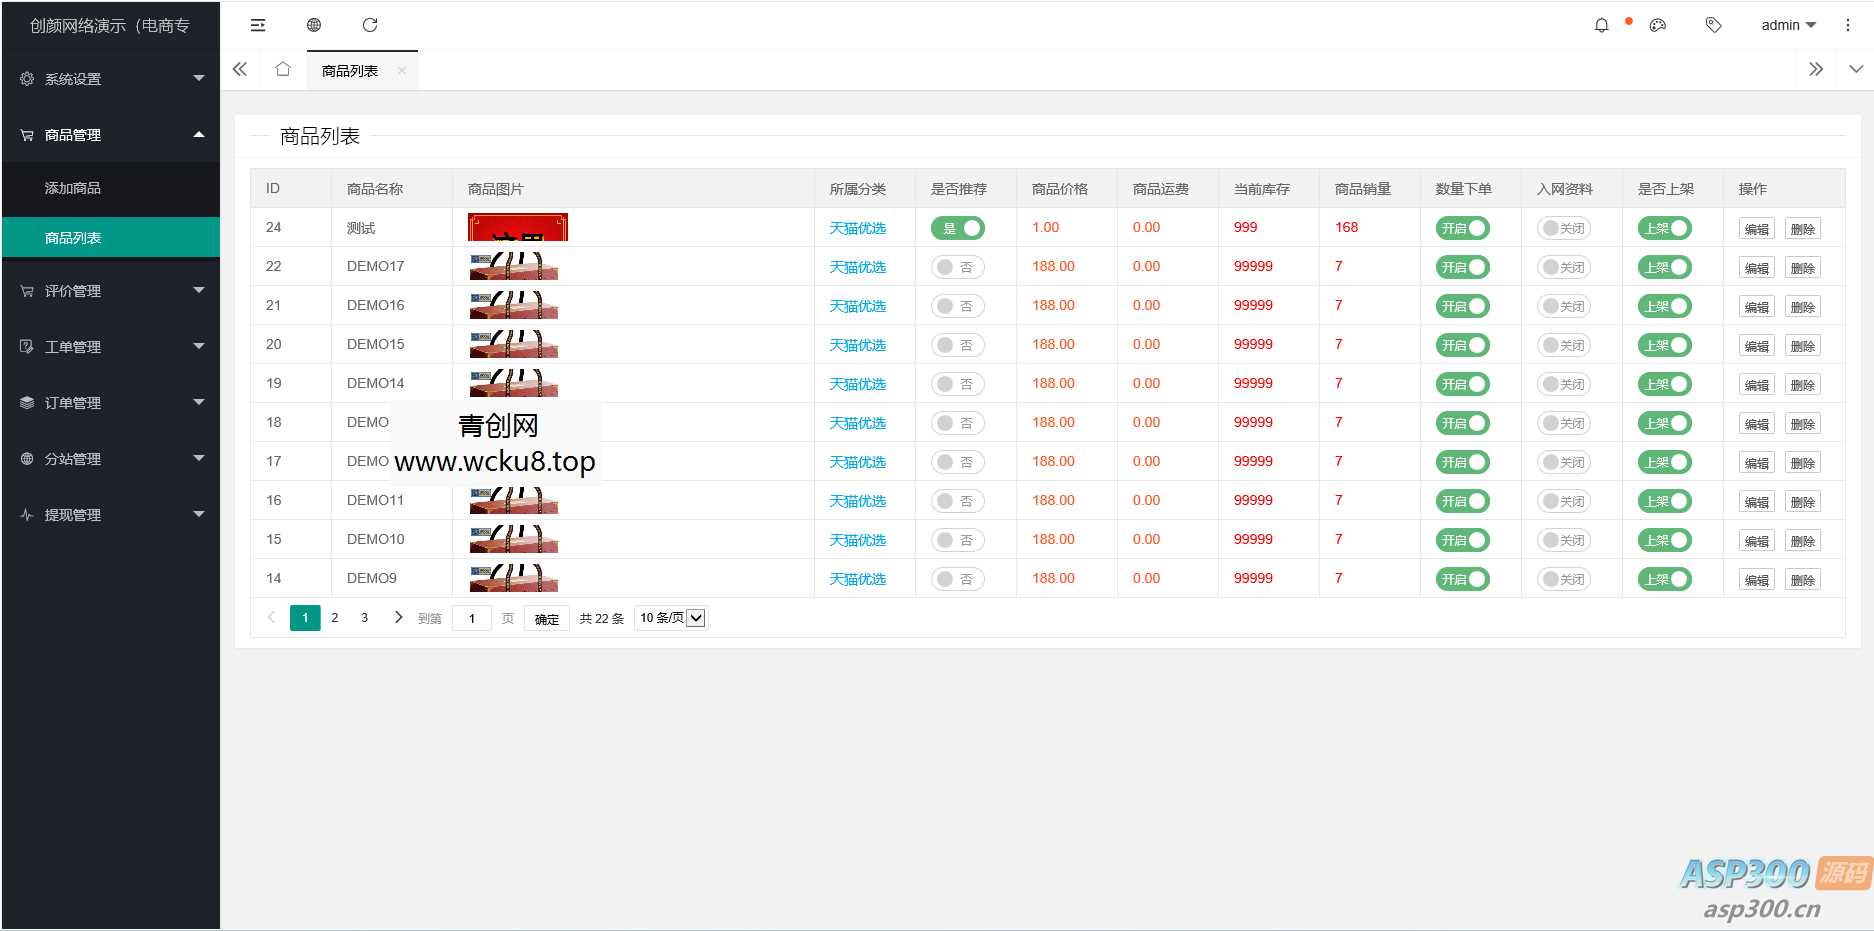
Task: Toggle recommended switch for product 测试
Action: (x=957, y=228)
